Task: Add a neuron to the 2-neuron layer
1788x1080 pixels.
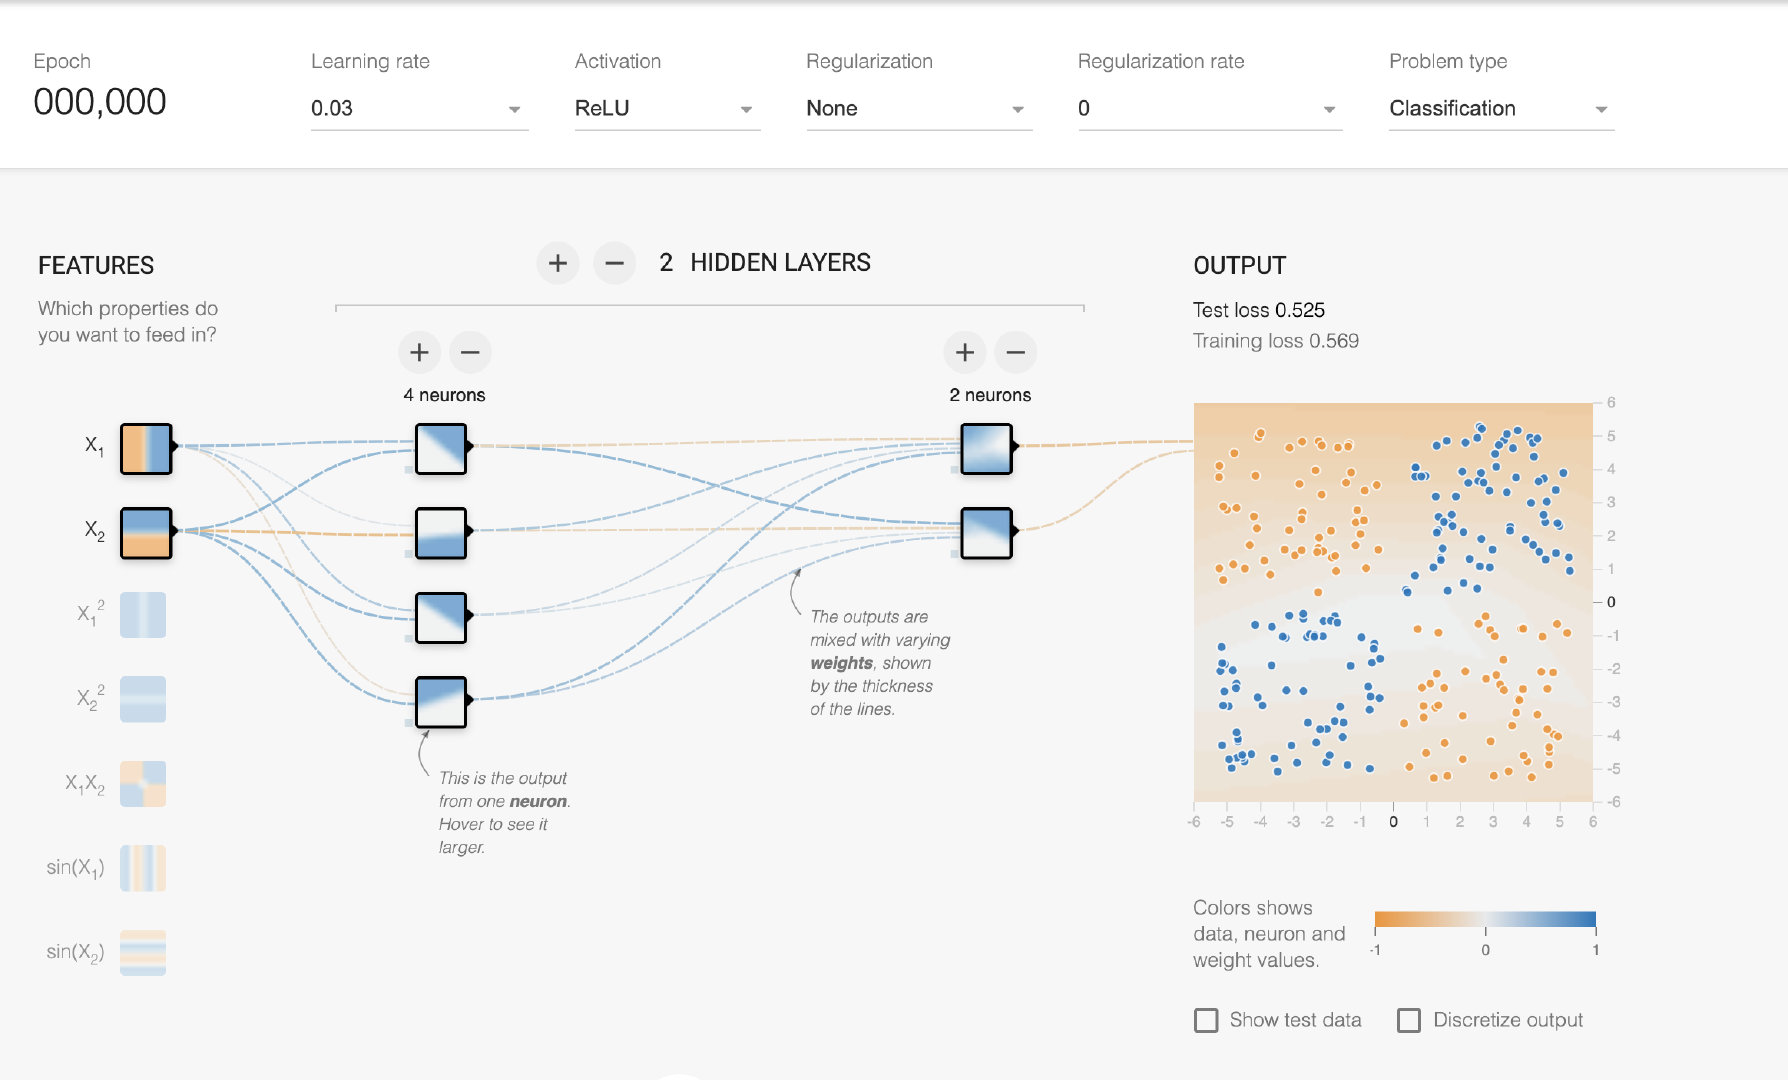Action: tap(965, 352)
